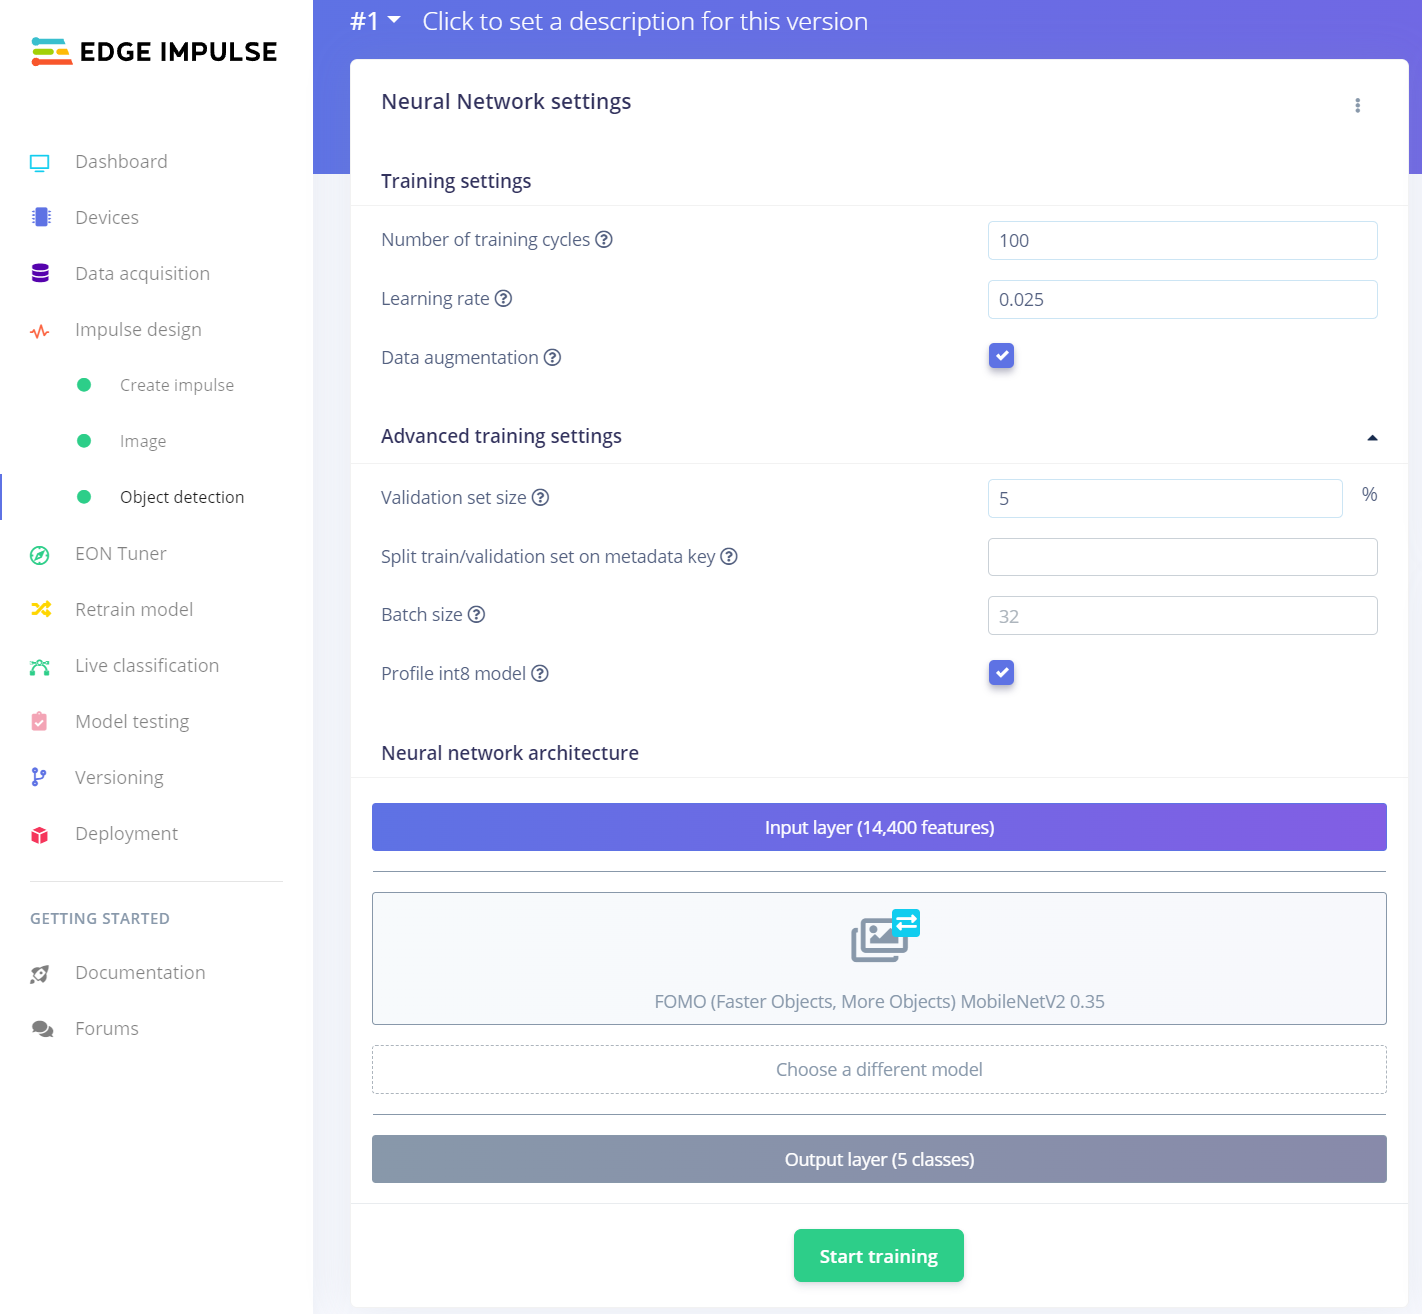This screenshot has height=1314, width=1422.
Task: Click the help icon next to Learning rate
Action: (504, 298)
